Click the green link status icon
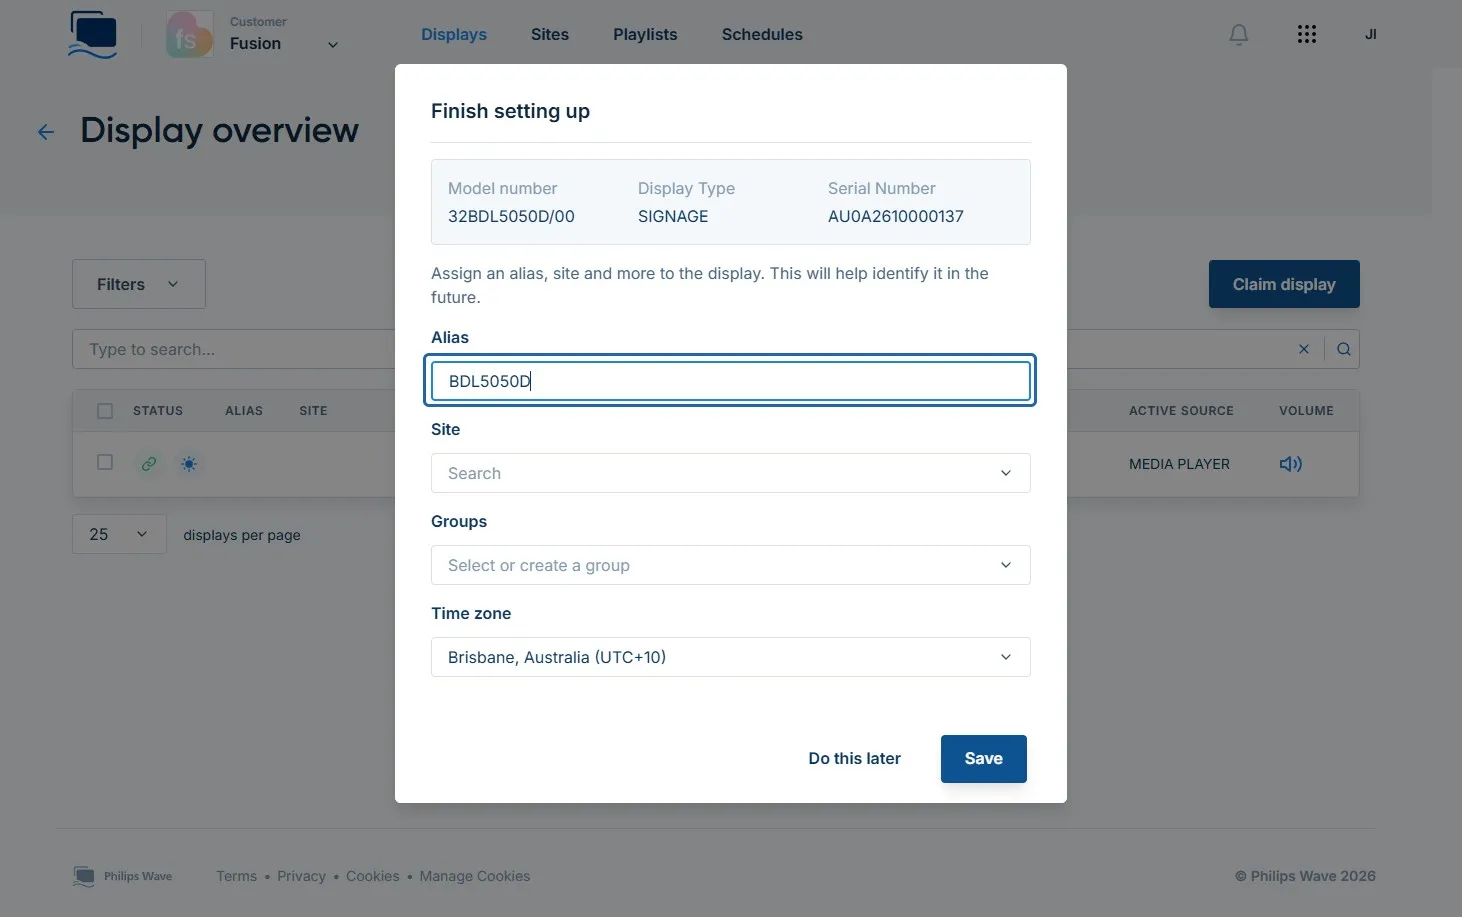 point(149,464)
